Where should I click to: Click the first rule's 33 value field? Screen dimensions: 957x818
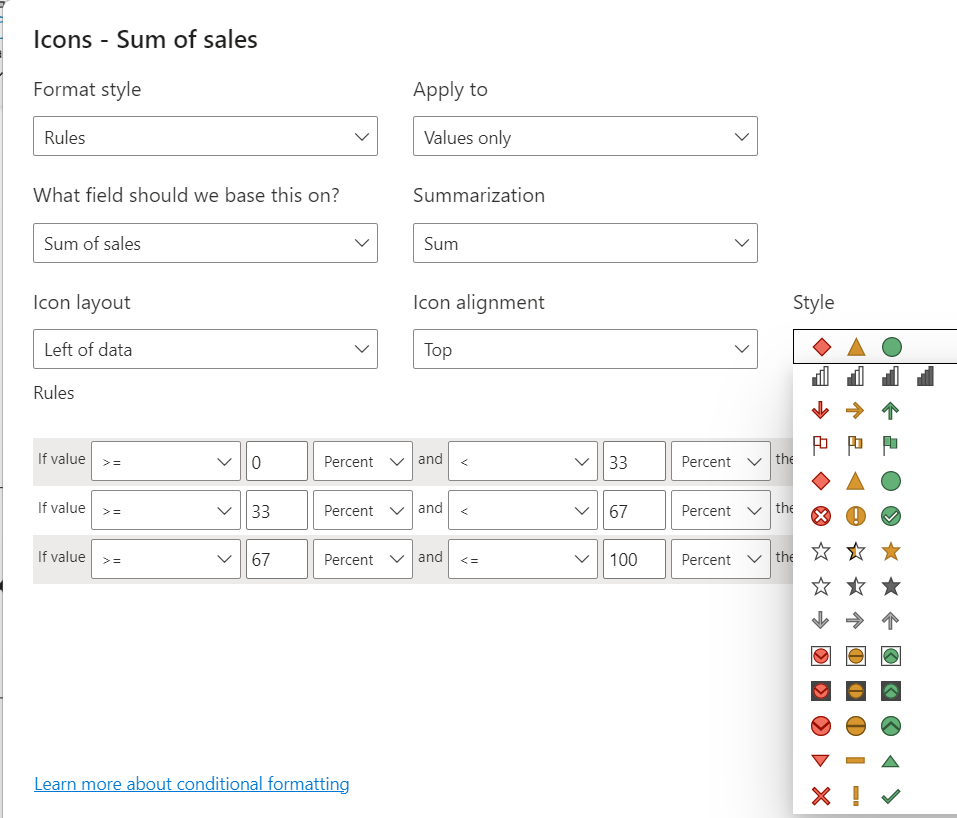point(635,462)
